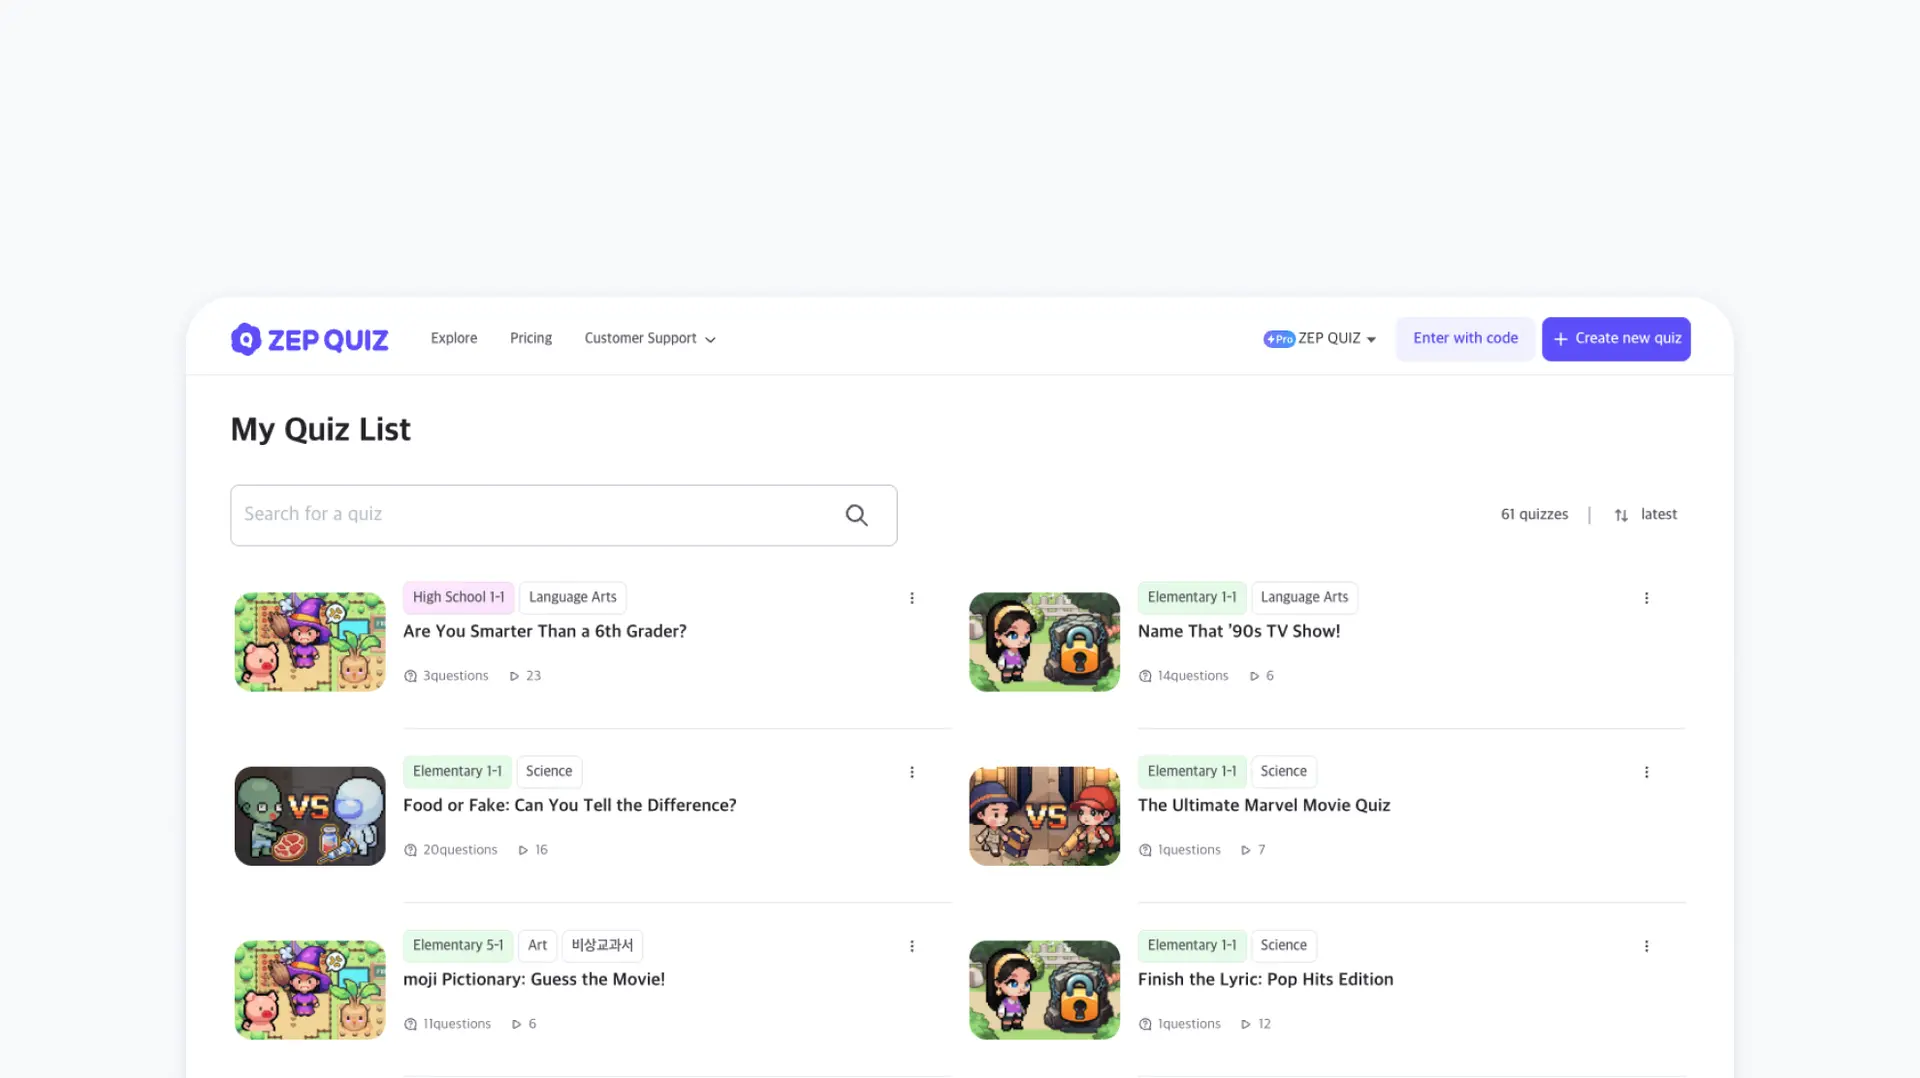Click the Finish the Lyric quiz thumbnail
The image size is (1920, 1078).
pos(1044,990)
